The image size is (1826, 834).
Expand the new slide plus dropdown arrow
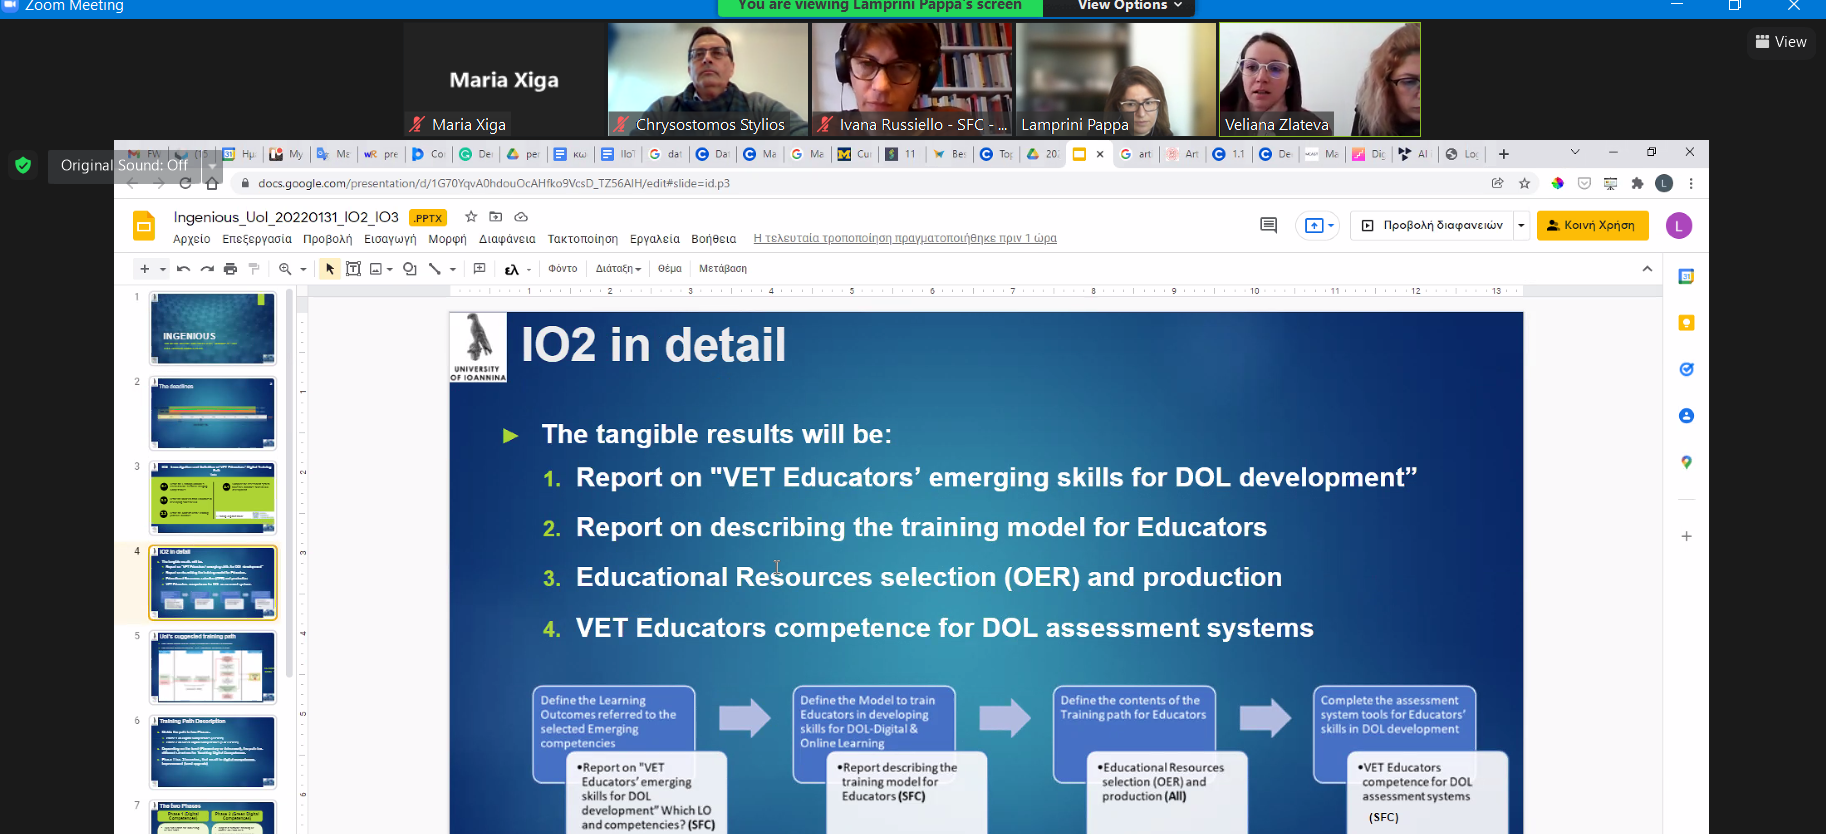tap(162, 269)
